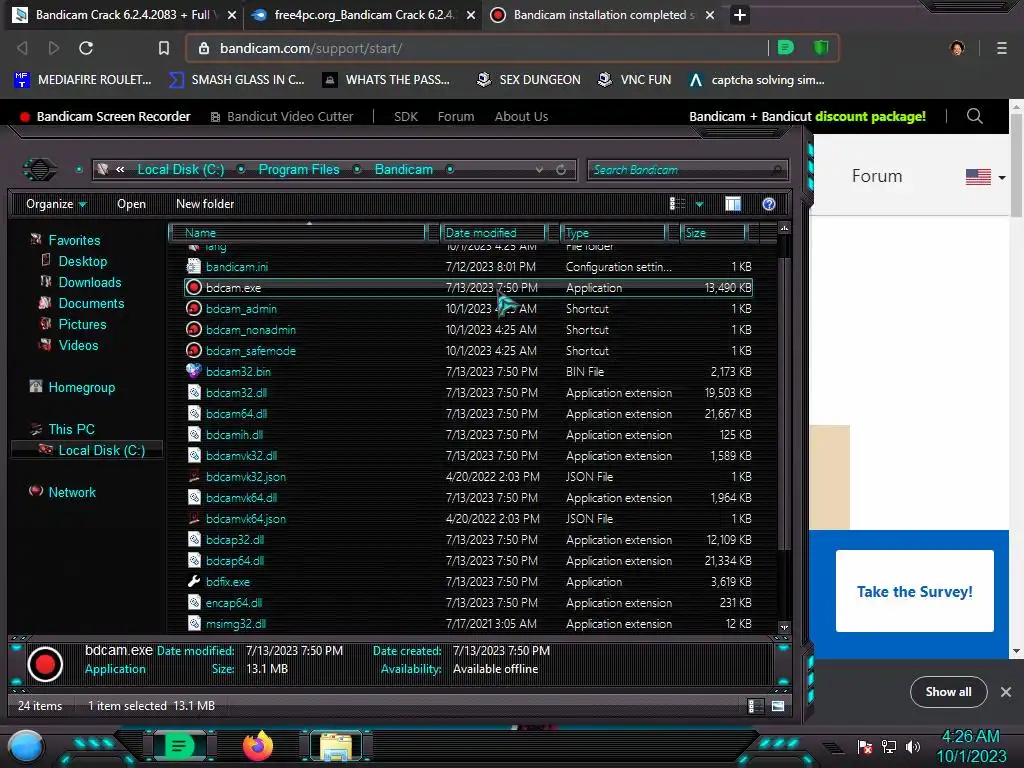
Task: Expand Local Disk (C:) breadcrumb arrow
Action: (x=241, y=170)
